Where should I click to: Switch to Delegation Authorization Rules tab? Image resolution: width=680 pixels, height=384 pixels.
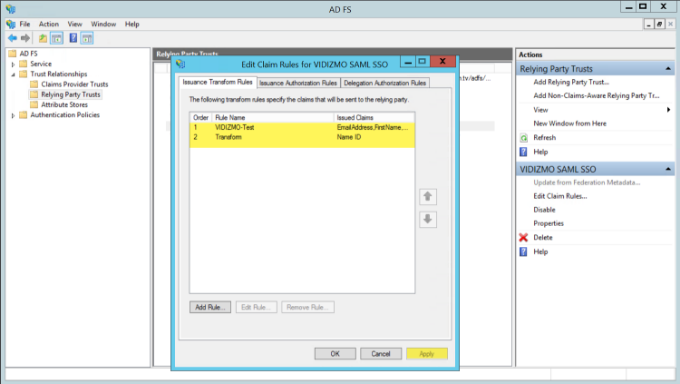click(x=385, y=83)
